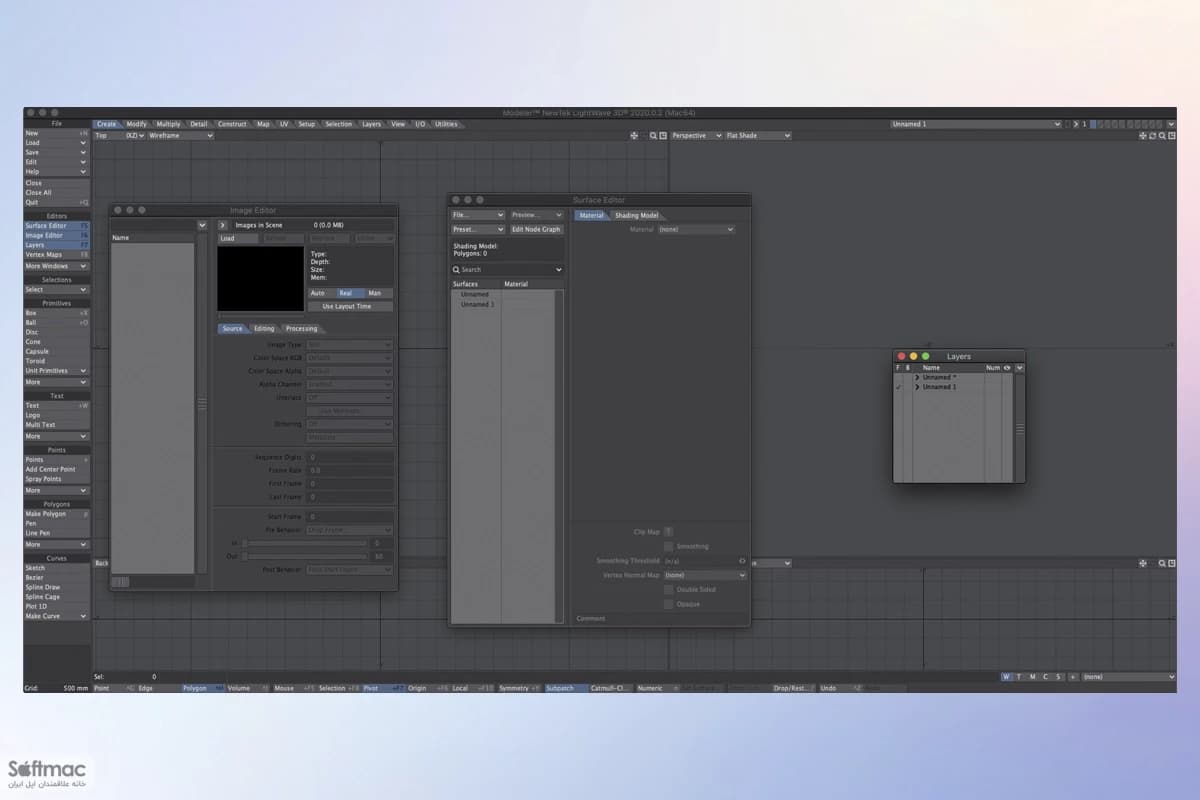Open the Perspective view type dropdown
The width and height of the screenshot is (1200, 800).
click(696, 135)
